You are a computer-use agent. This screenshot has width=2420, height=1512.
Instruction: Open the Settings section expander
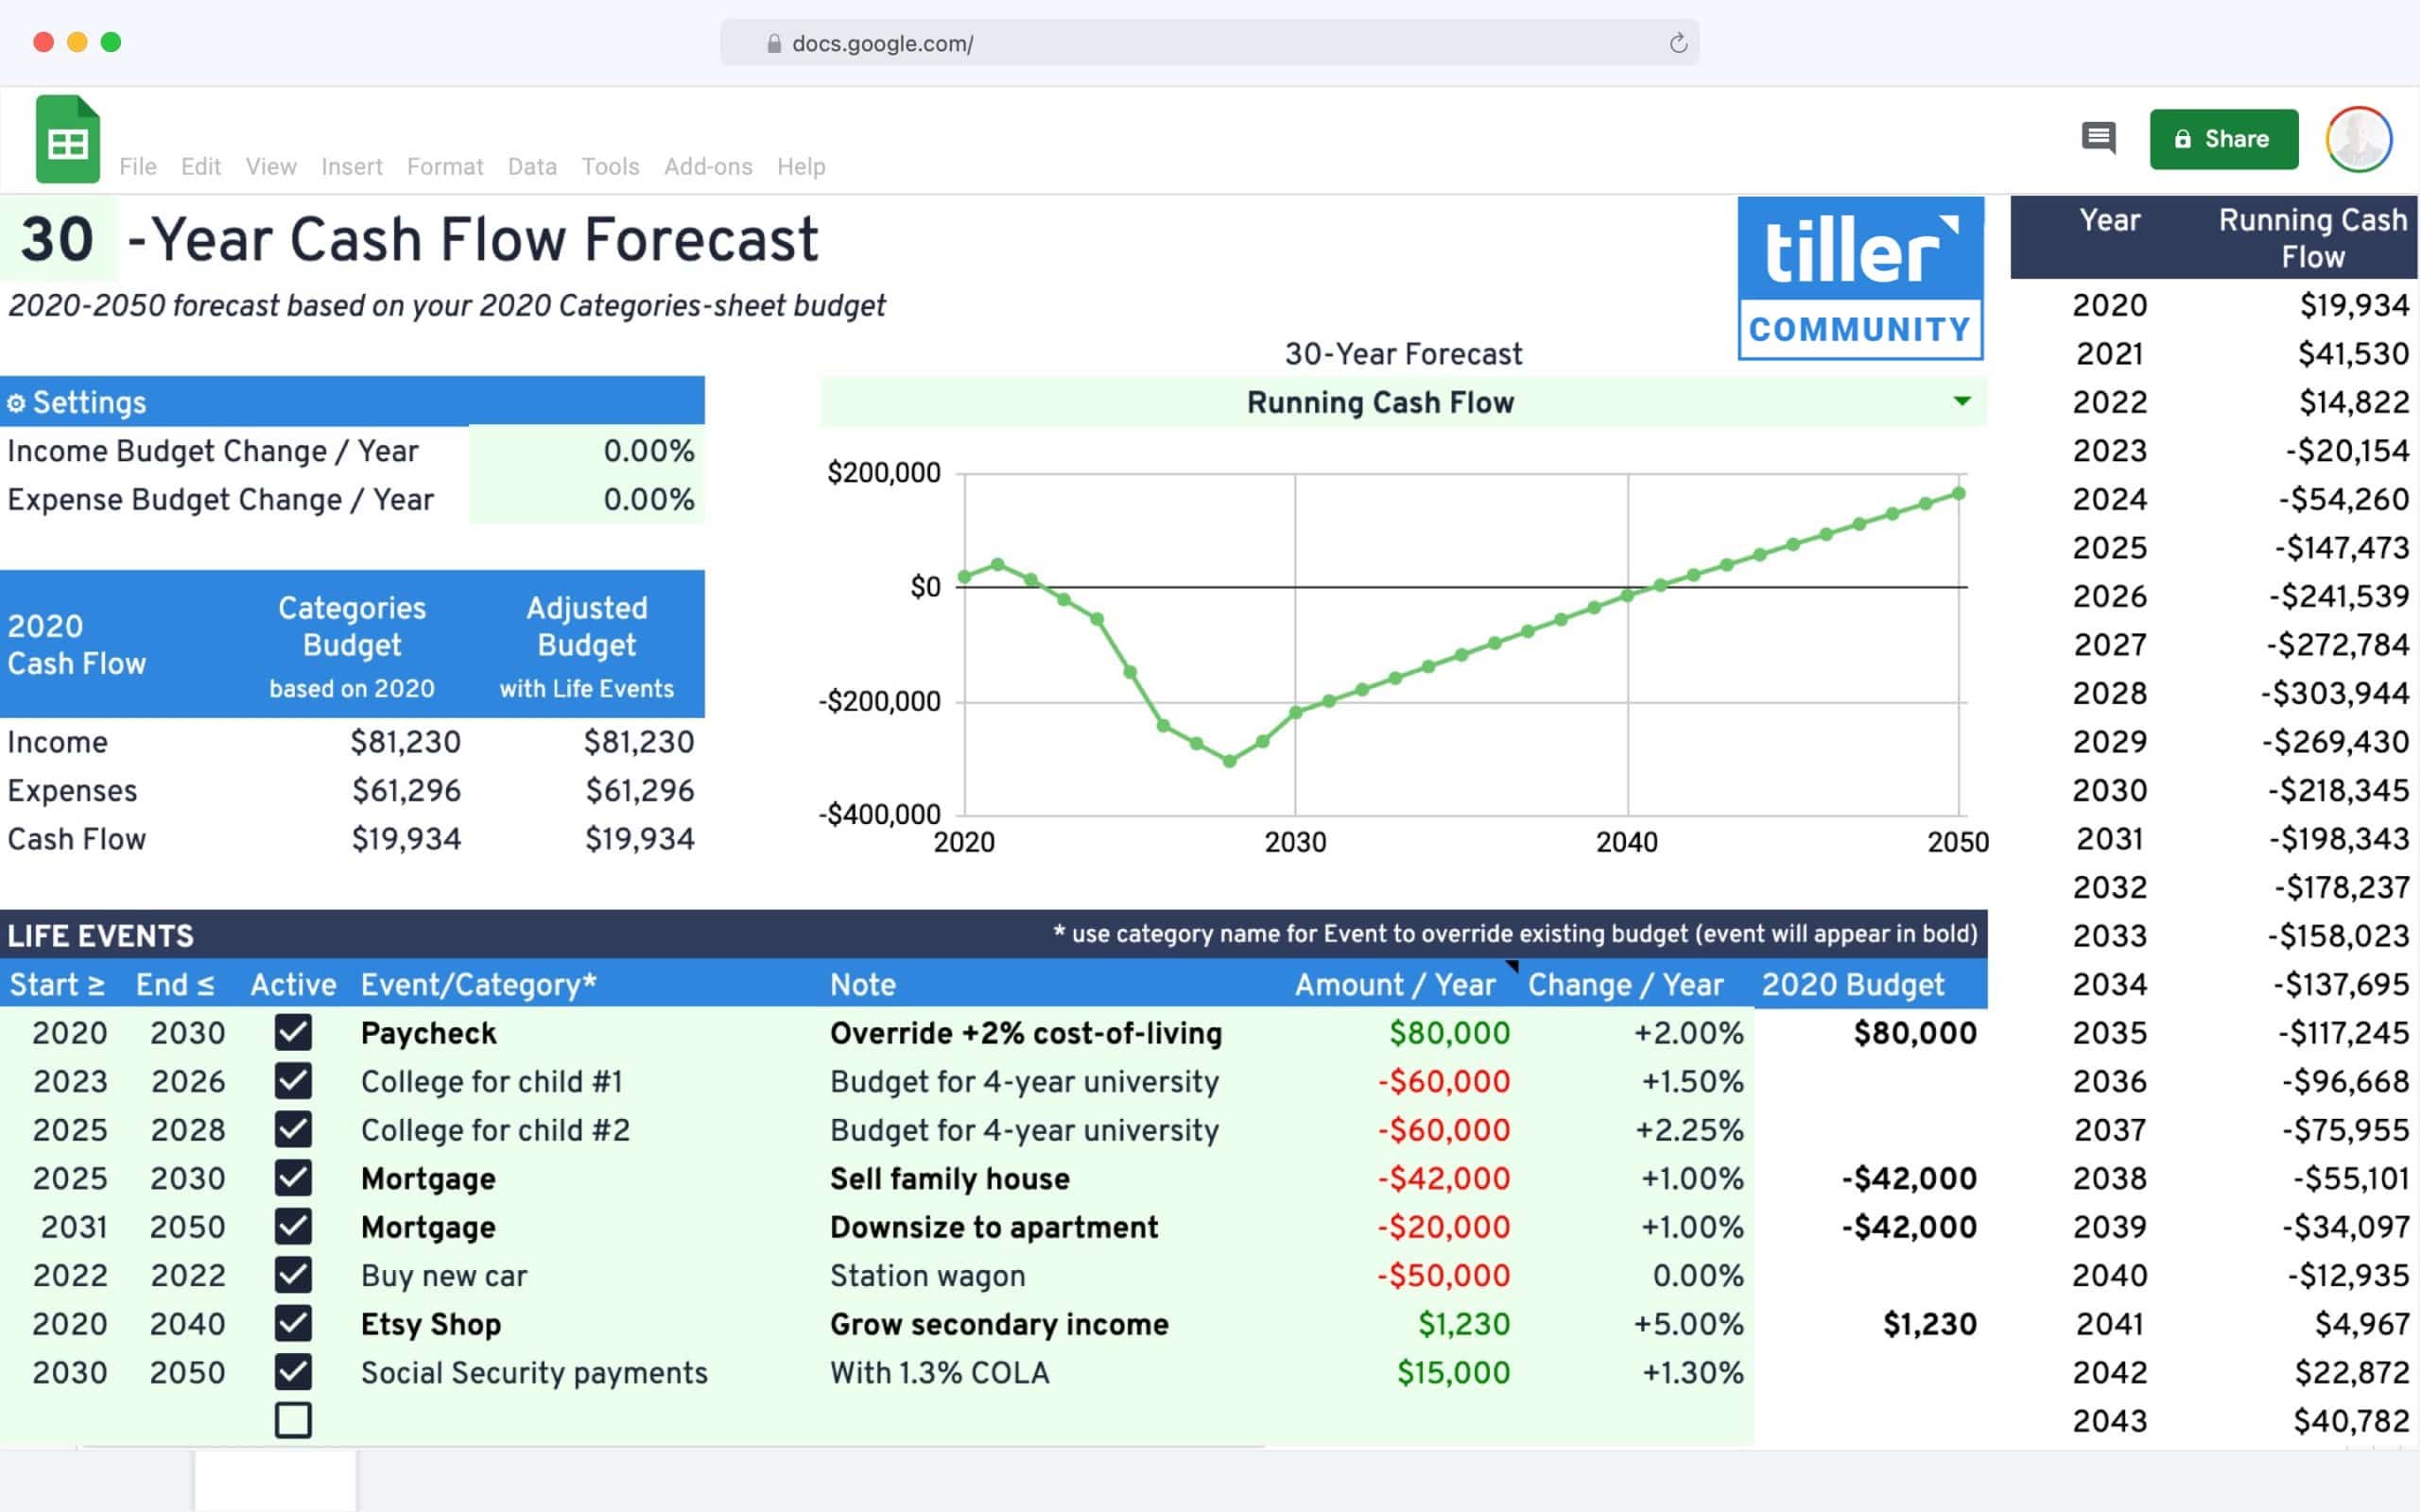(14, 401)
